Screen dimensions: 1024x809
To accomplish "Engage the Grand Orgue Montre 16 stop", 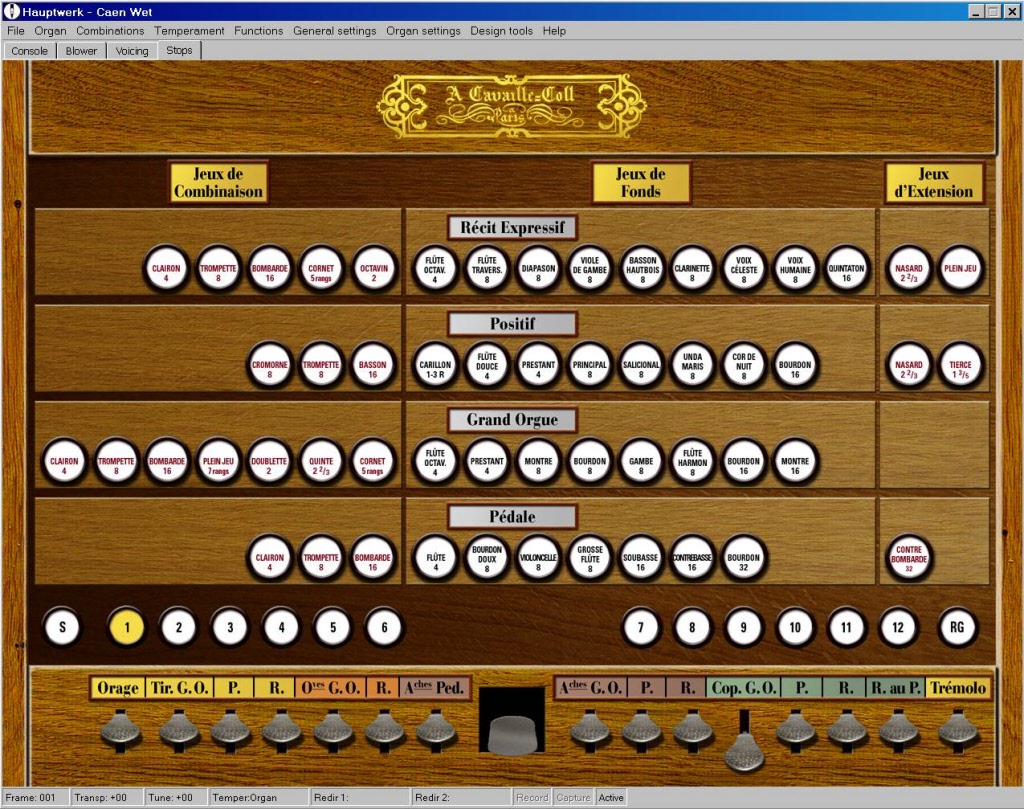I will coord(795,462).
